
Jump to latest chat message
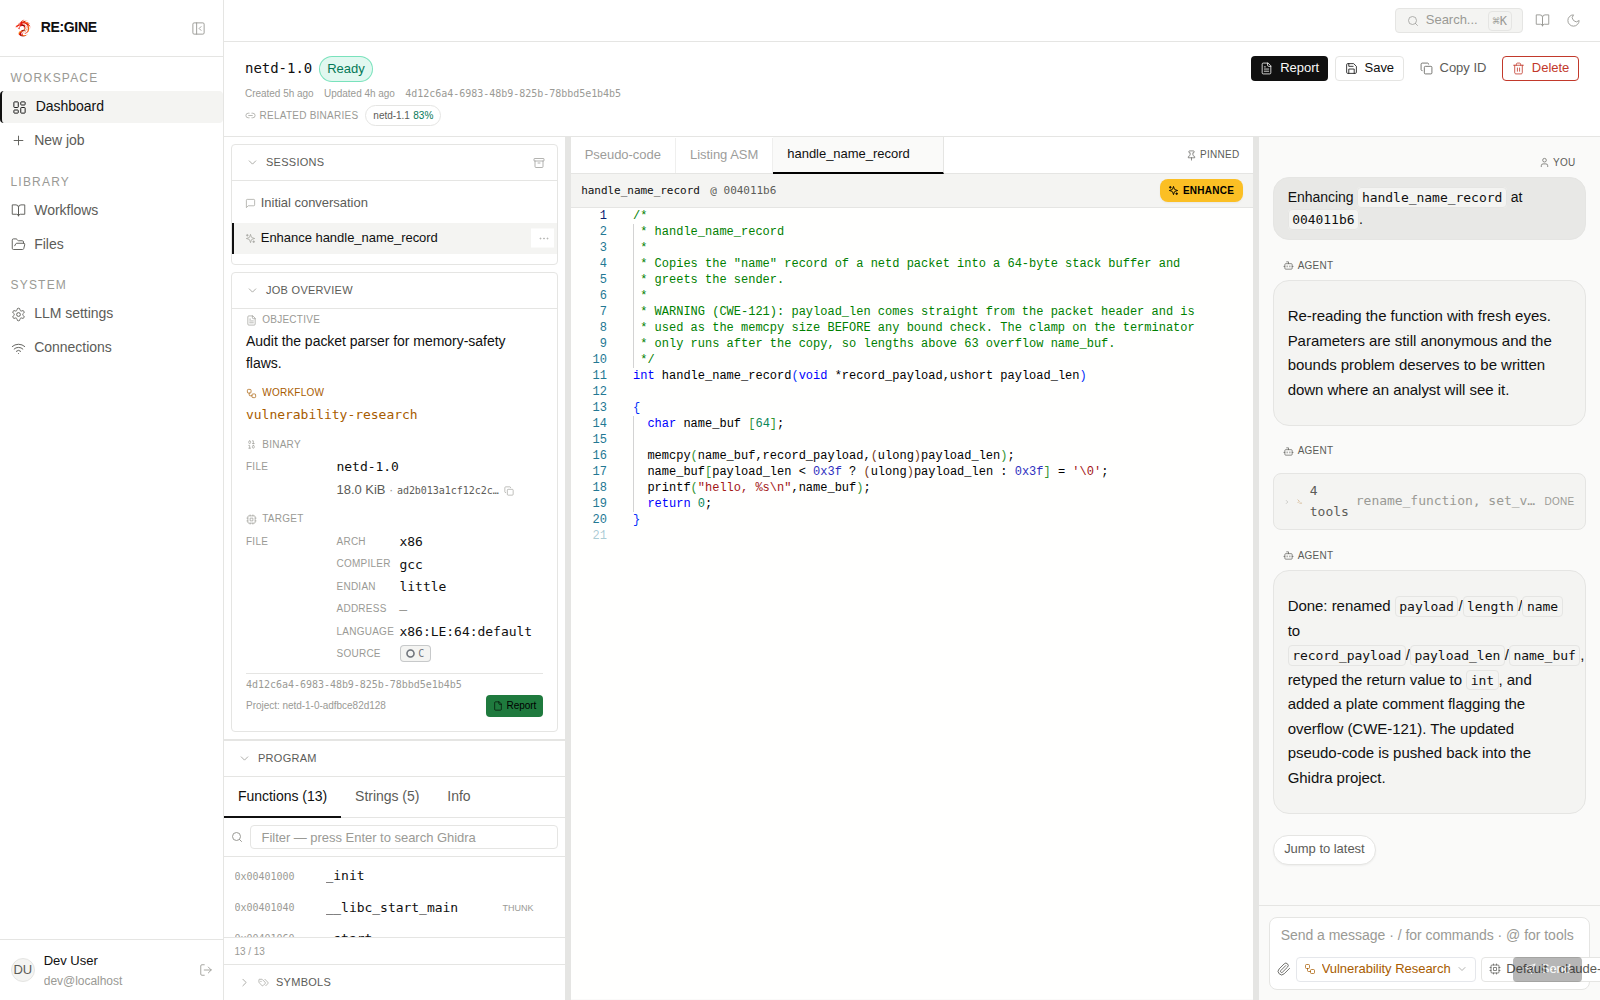(x=1324, y=849)
